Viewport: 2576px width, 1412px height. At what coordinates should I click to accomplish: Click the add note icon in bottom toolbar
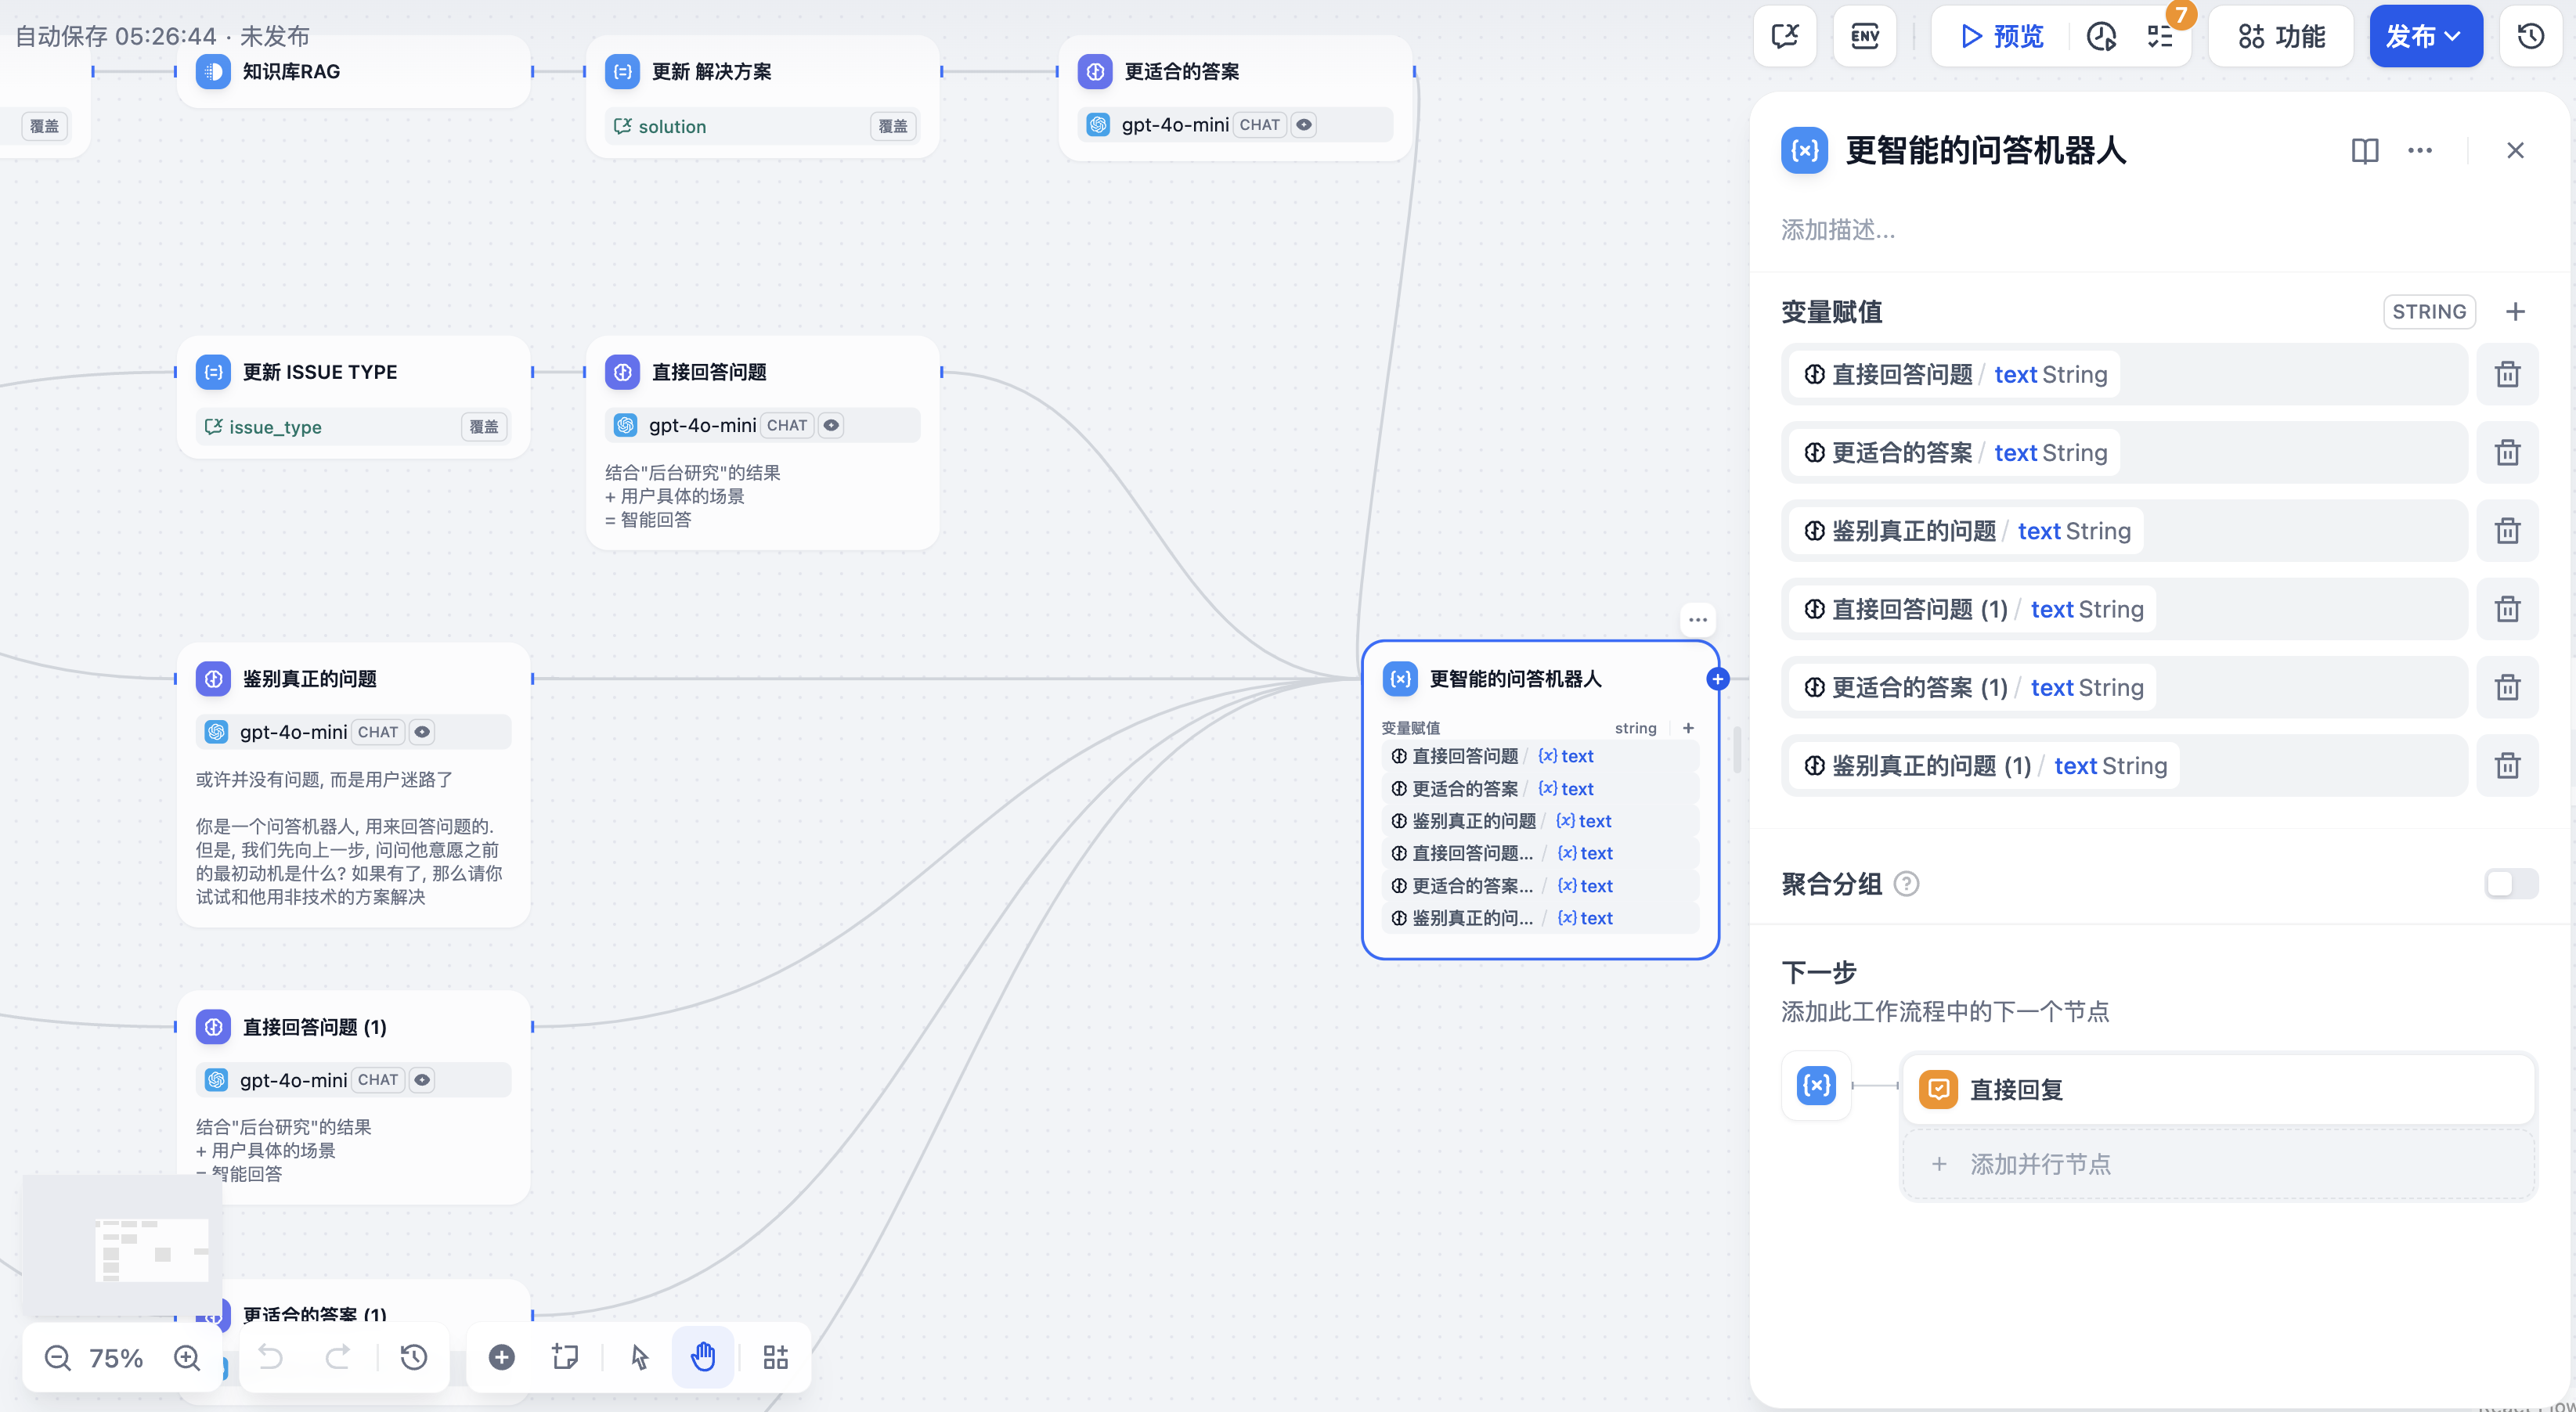[565, 1357]
